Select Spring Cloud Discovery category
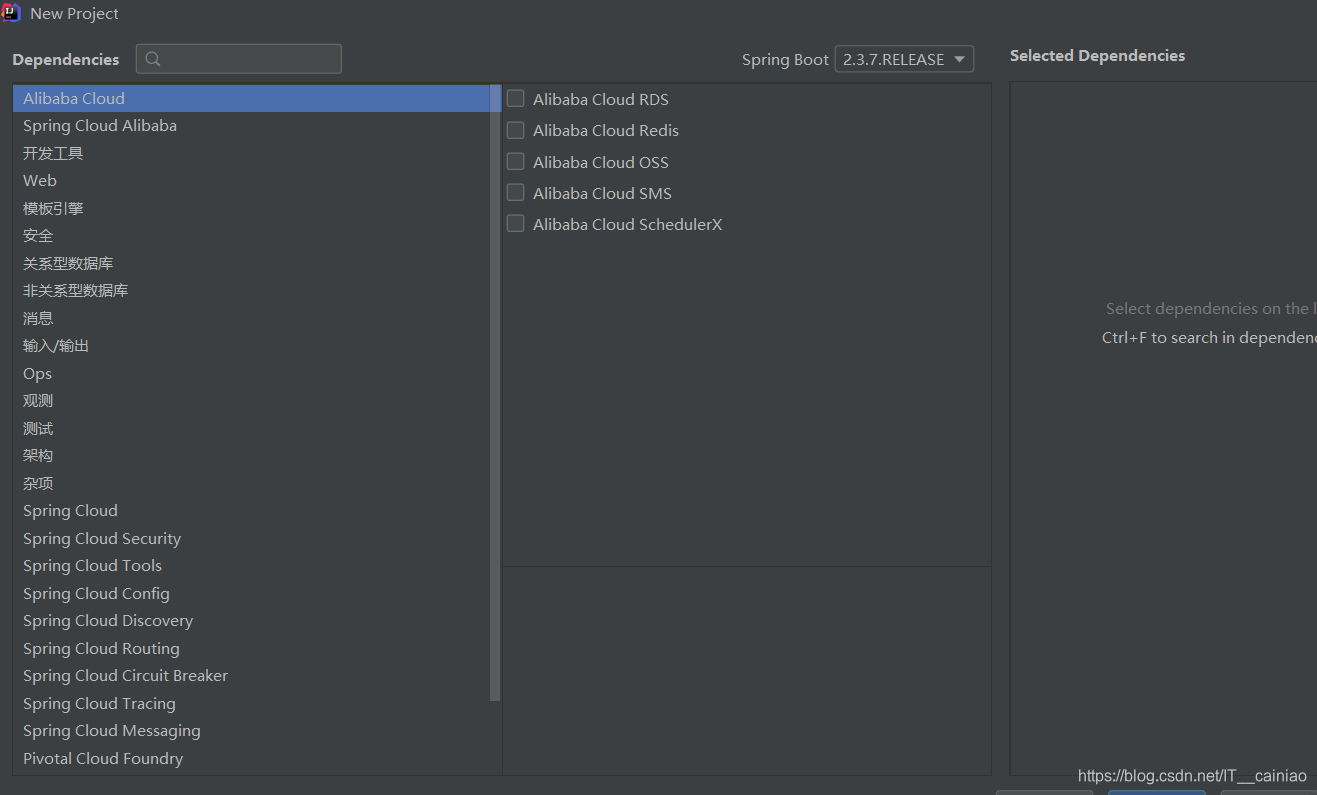Screen dimensions: 1317x795 (251, 621)
